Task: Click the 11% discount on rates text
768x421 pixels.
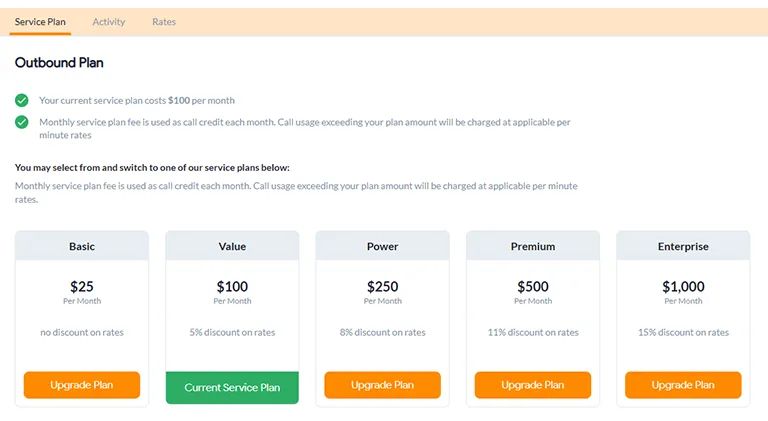Action: [x=533, y=332]
